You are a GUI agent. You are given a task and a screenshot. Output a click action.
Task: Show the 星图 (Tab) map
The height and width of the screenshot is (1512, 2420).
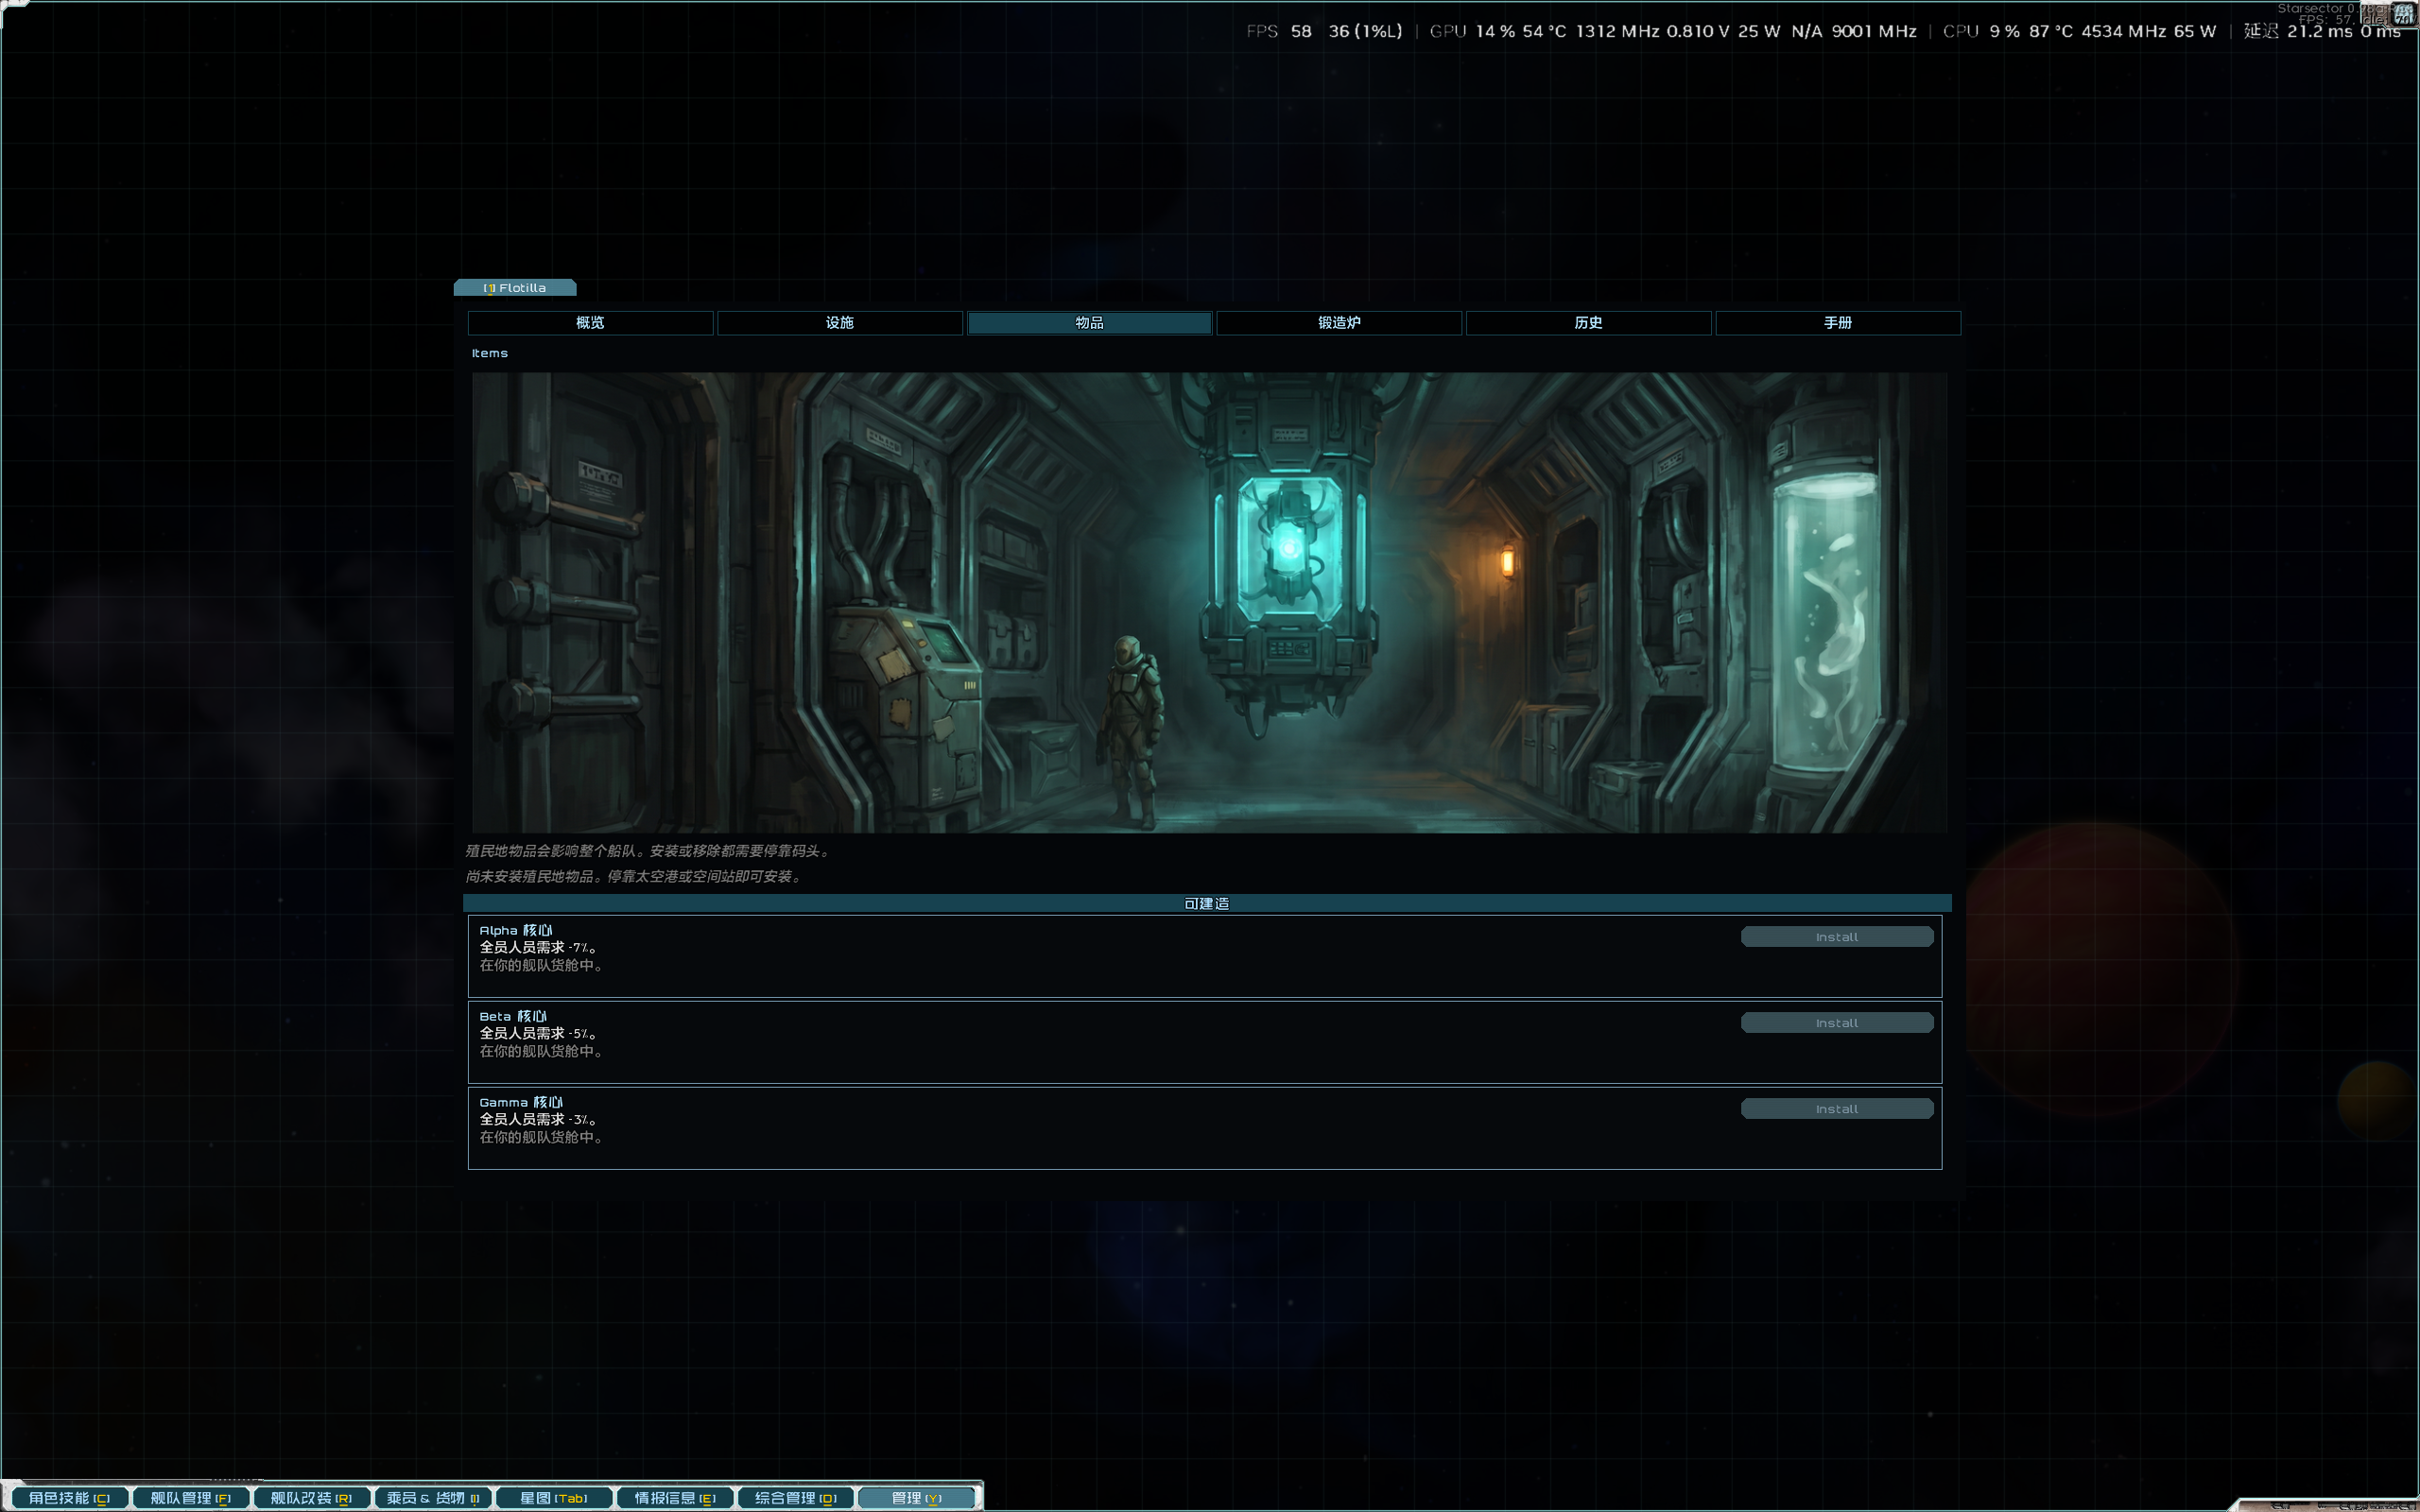(553, 1498)
